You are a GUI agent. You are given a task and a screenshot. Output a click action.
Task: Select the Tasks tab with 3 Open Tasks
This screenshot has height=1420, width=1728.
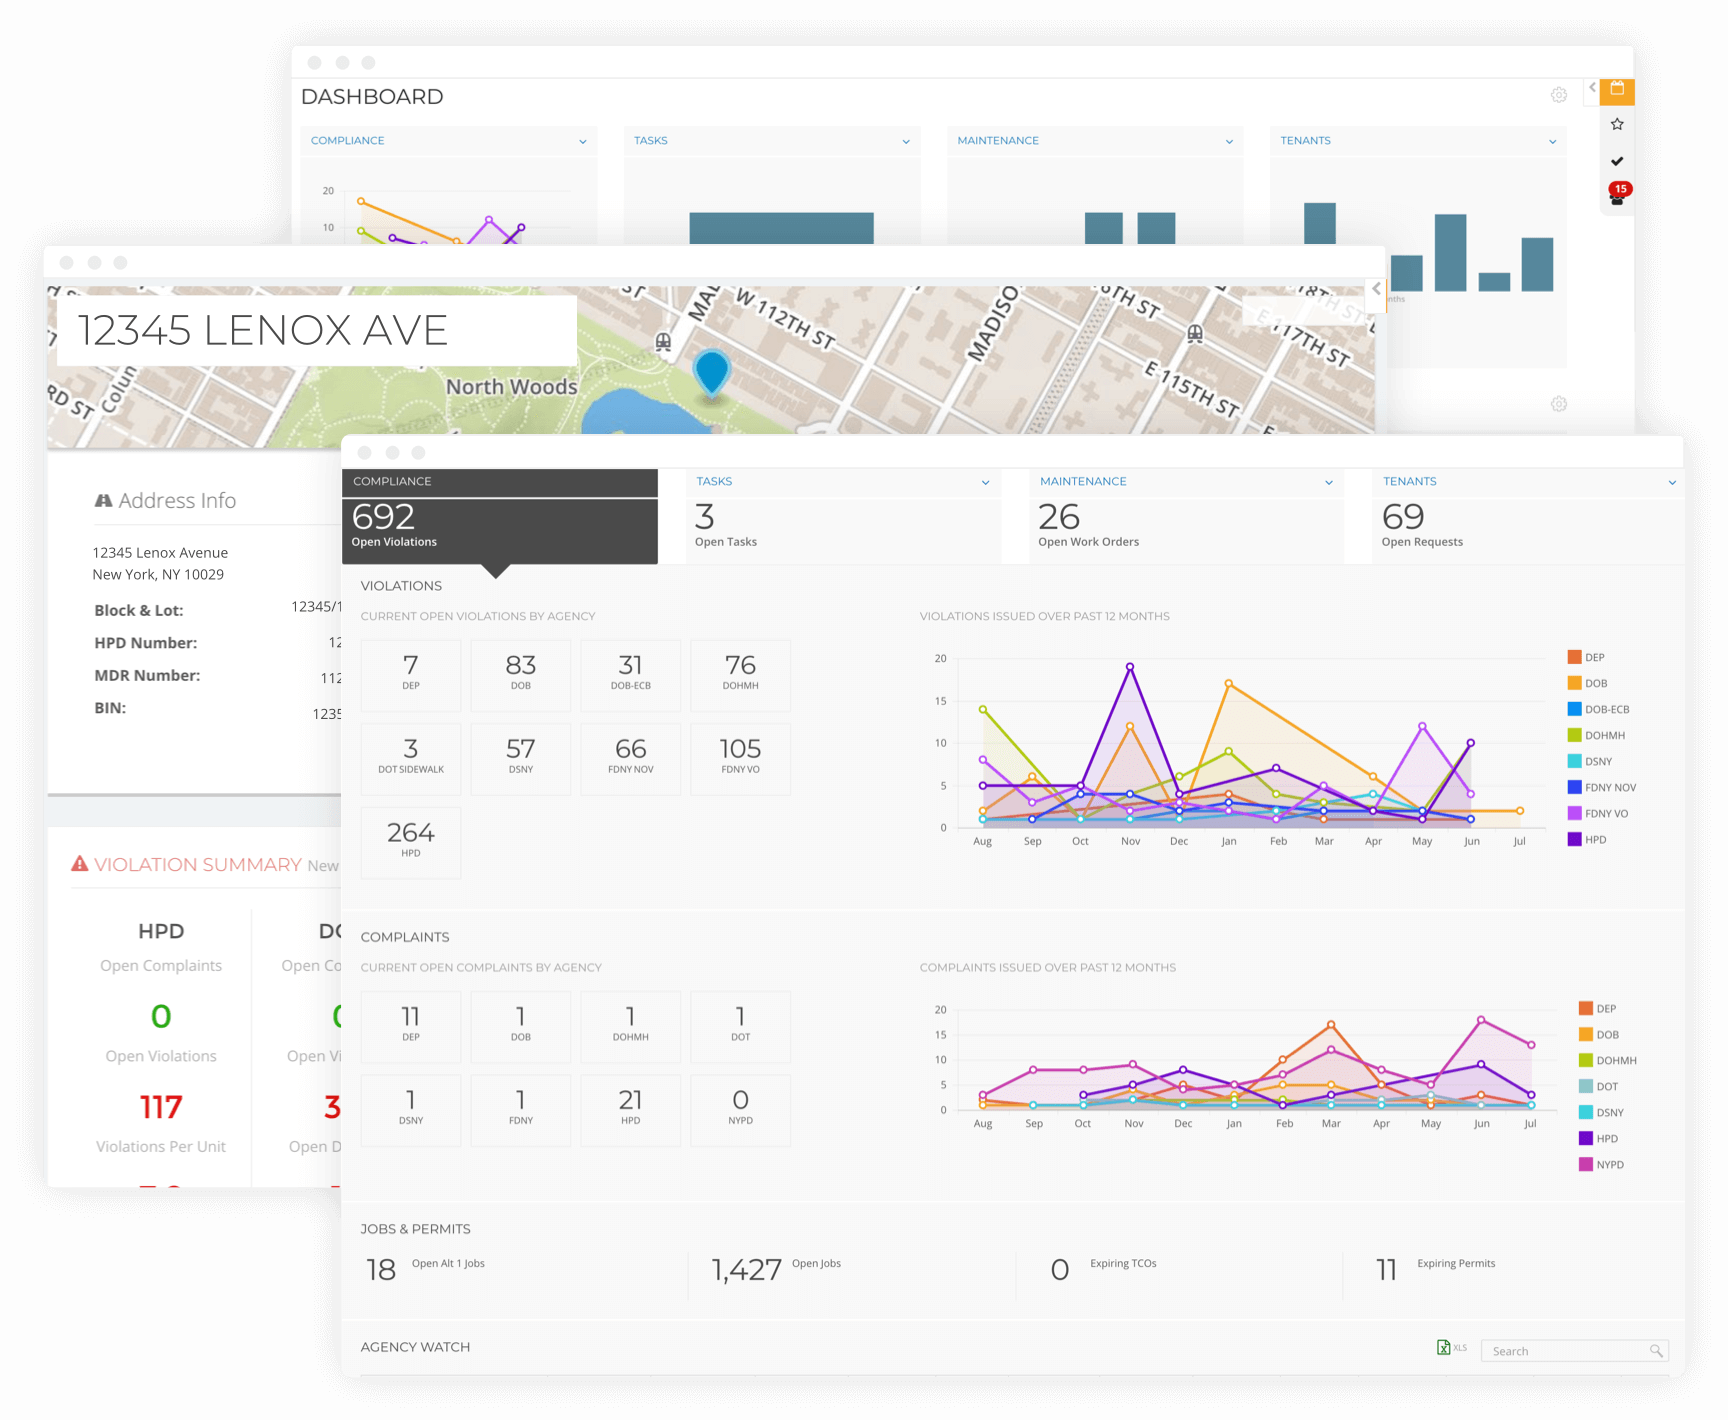[x=843, y=516]
